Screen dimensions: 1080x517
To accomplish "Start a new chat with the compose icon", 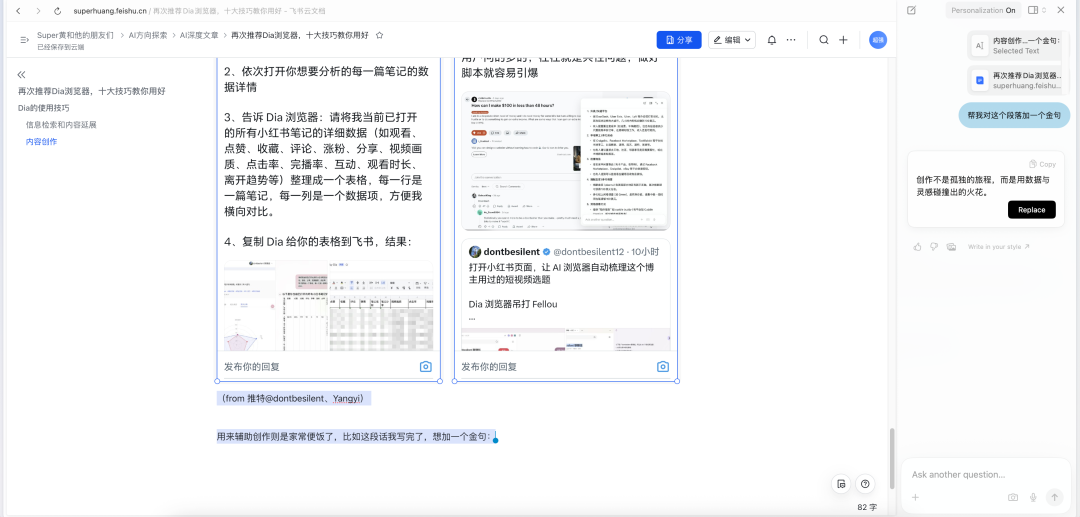I will point(911,10).
